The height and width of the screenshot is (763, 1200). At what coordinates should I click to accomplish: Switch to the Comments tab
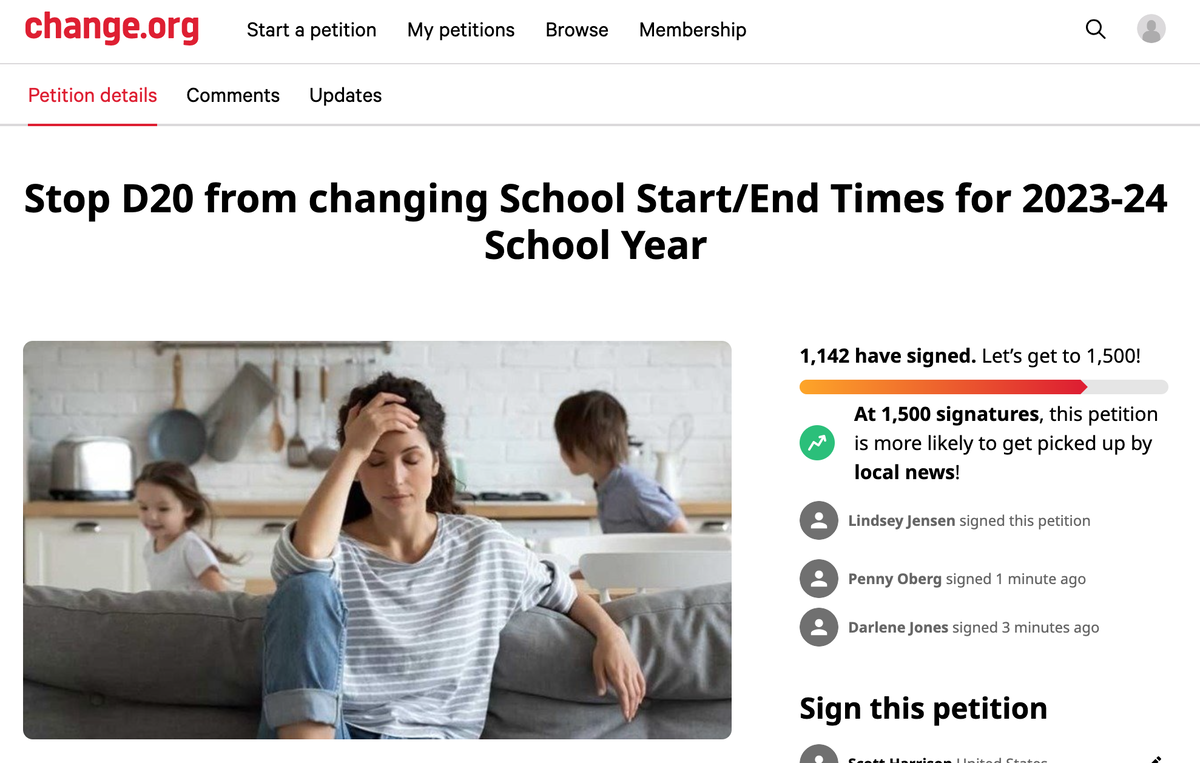(x=233, y=96)
